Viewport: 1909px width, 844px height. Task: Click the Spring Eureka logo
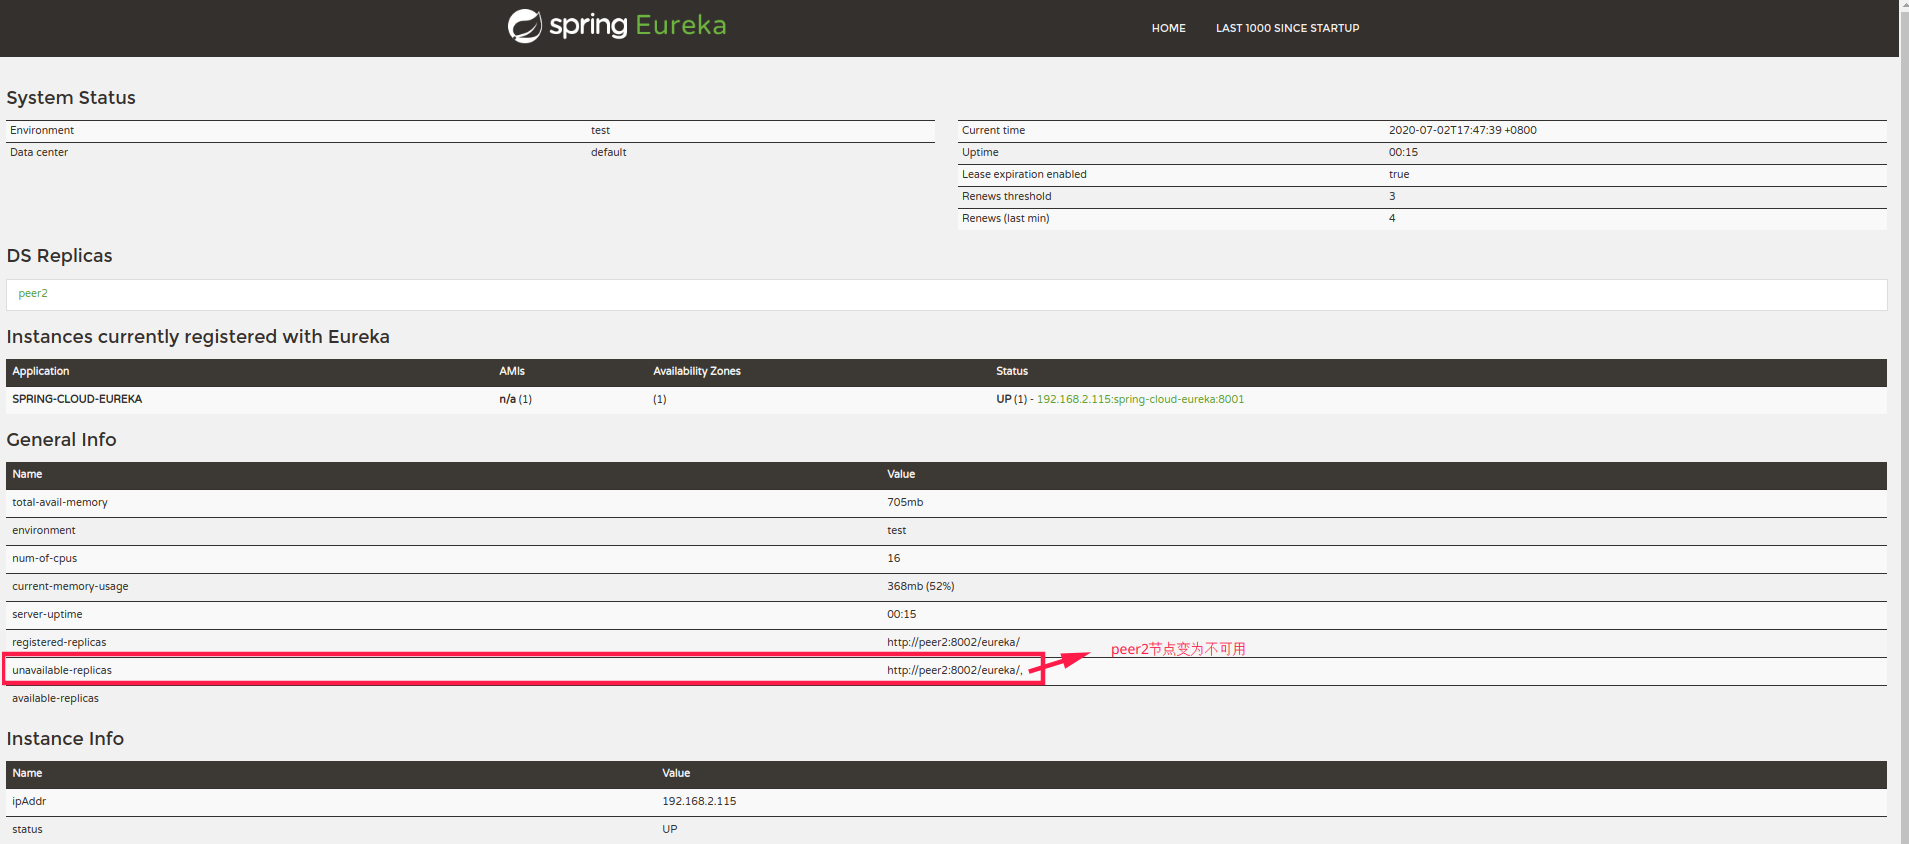tap(617, 25)
